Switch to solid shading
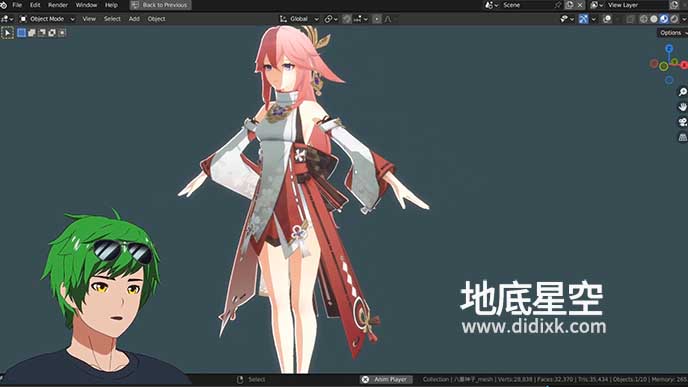The width and height of the screenshot is (688, 387). pos(654,19)
